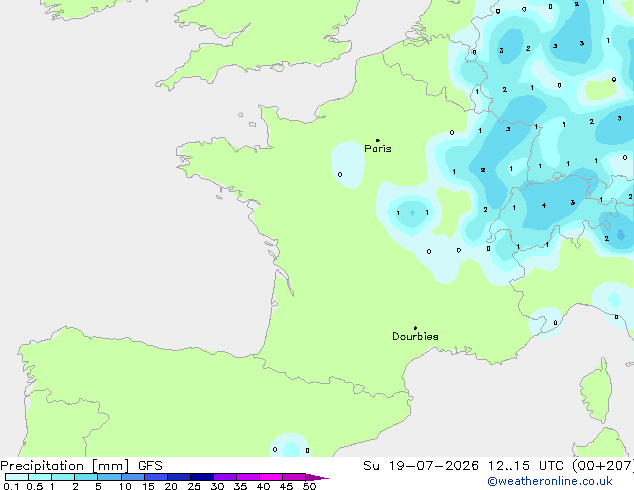The image size is (634, 490).
Task: Click the '0' value southwest of Paris
Action: [340, 175]
